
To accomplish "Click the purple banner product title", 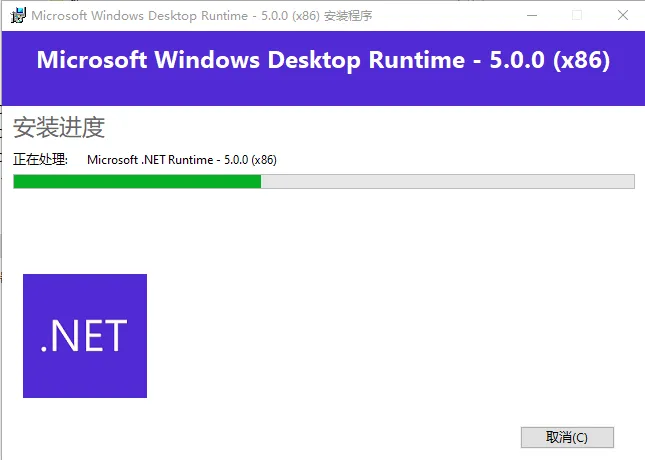I will click(x=323, y=60).
